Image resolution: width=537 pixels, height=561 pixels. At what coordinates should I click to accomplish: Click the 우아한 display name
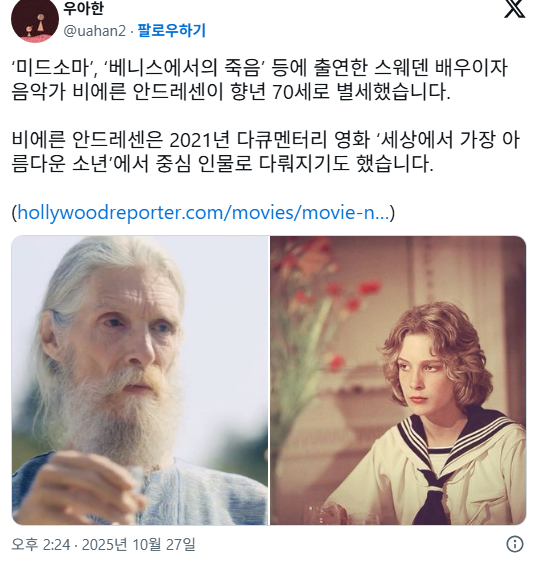[83, 8]
